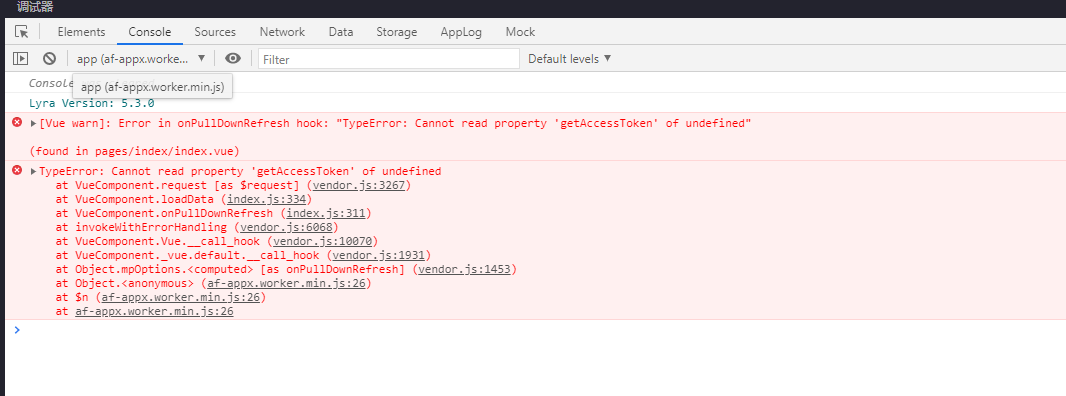
Task: Open vendor.js:3267 source link
Action: click(359, 185)
